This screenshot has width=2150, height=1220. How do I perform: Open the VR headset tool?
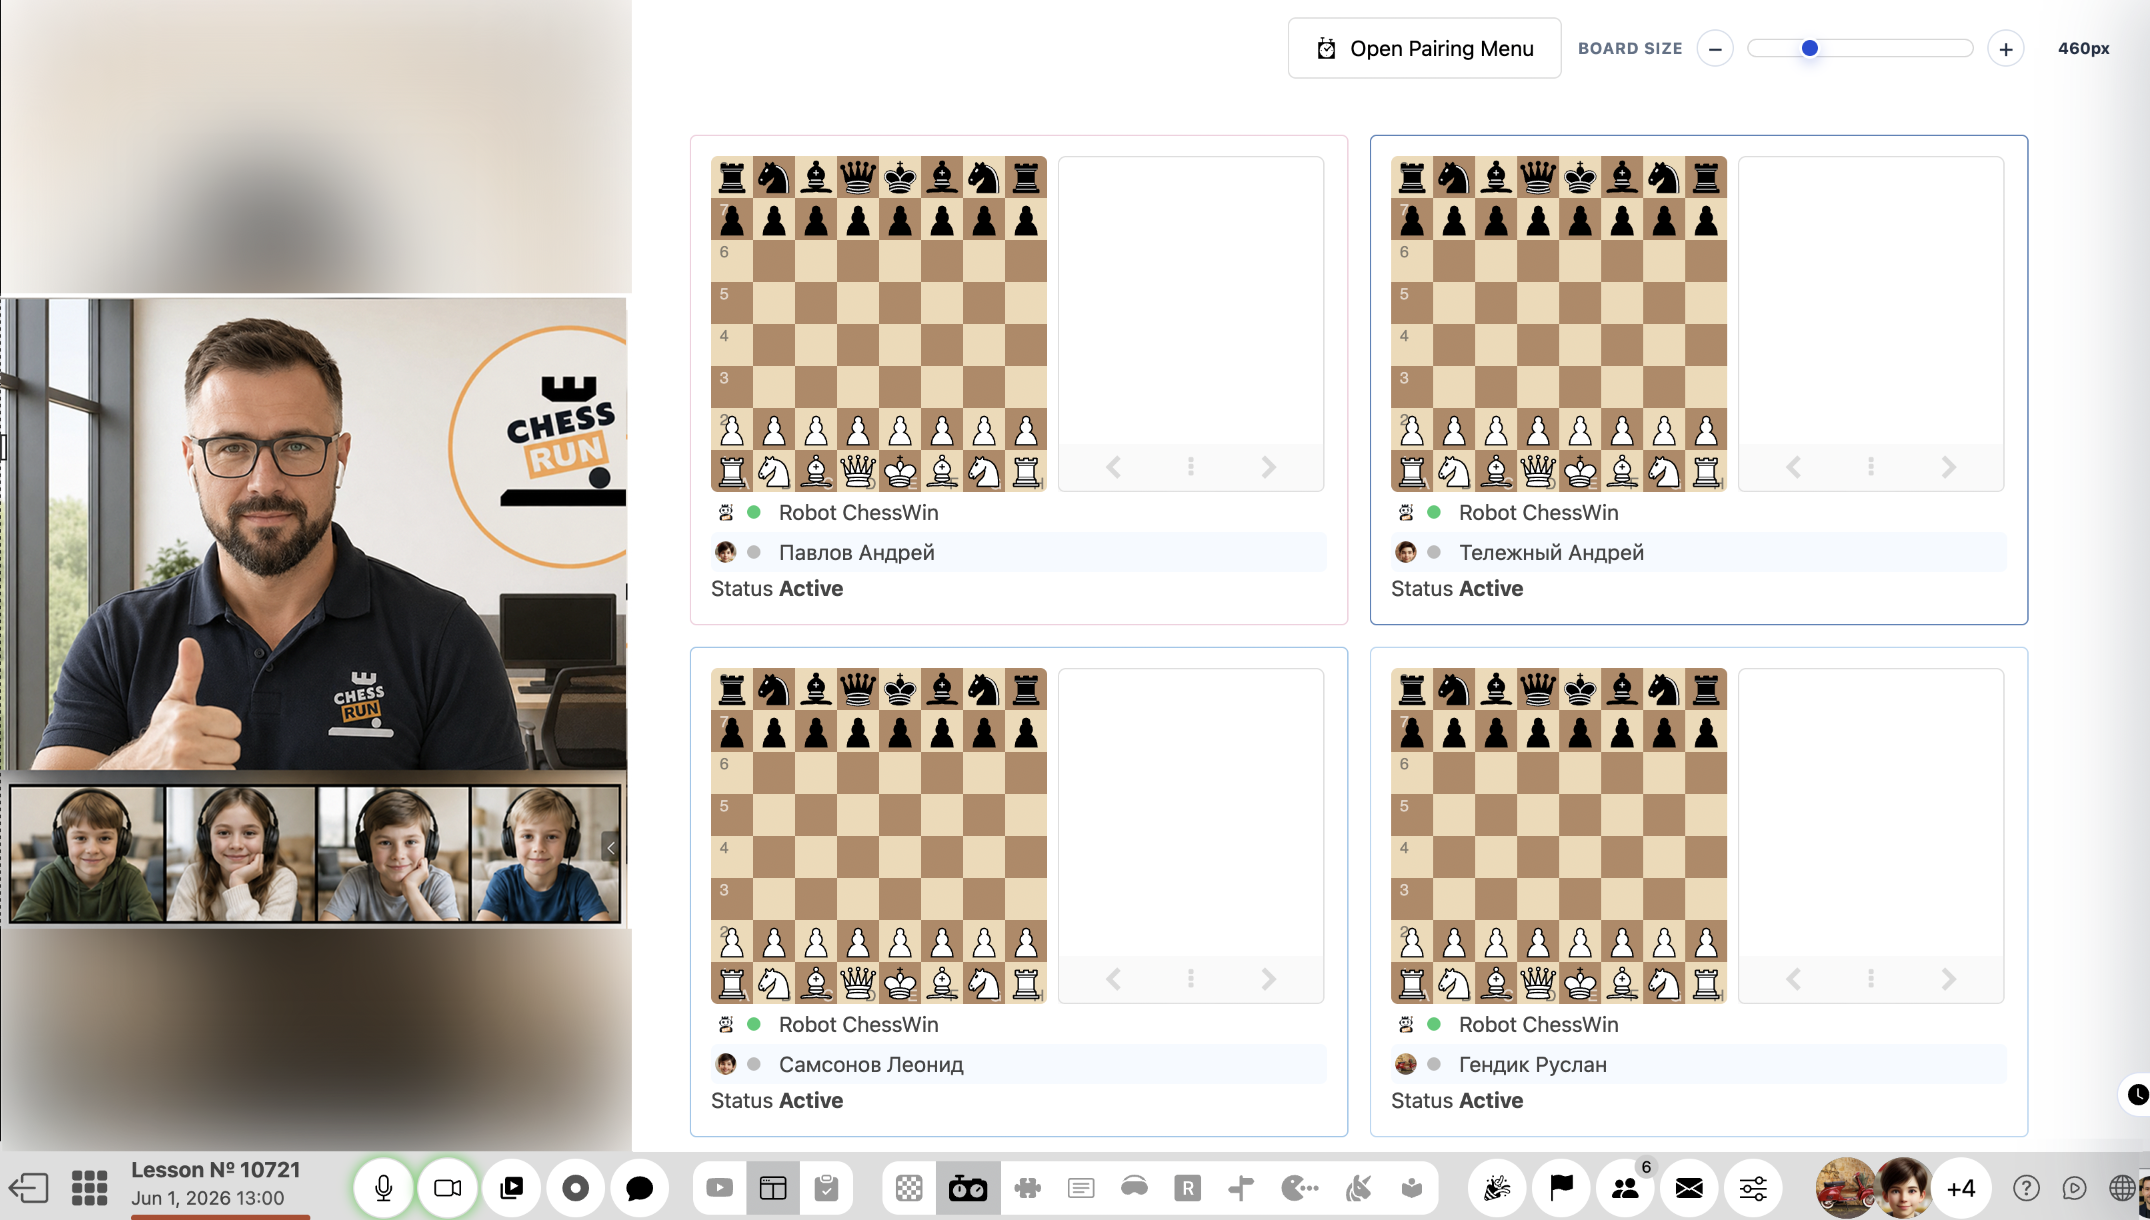[1134, 1188]
